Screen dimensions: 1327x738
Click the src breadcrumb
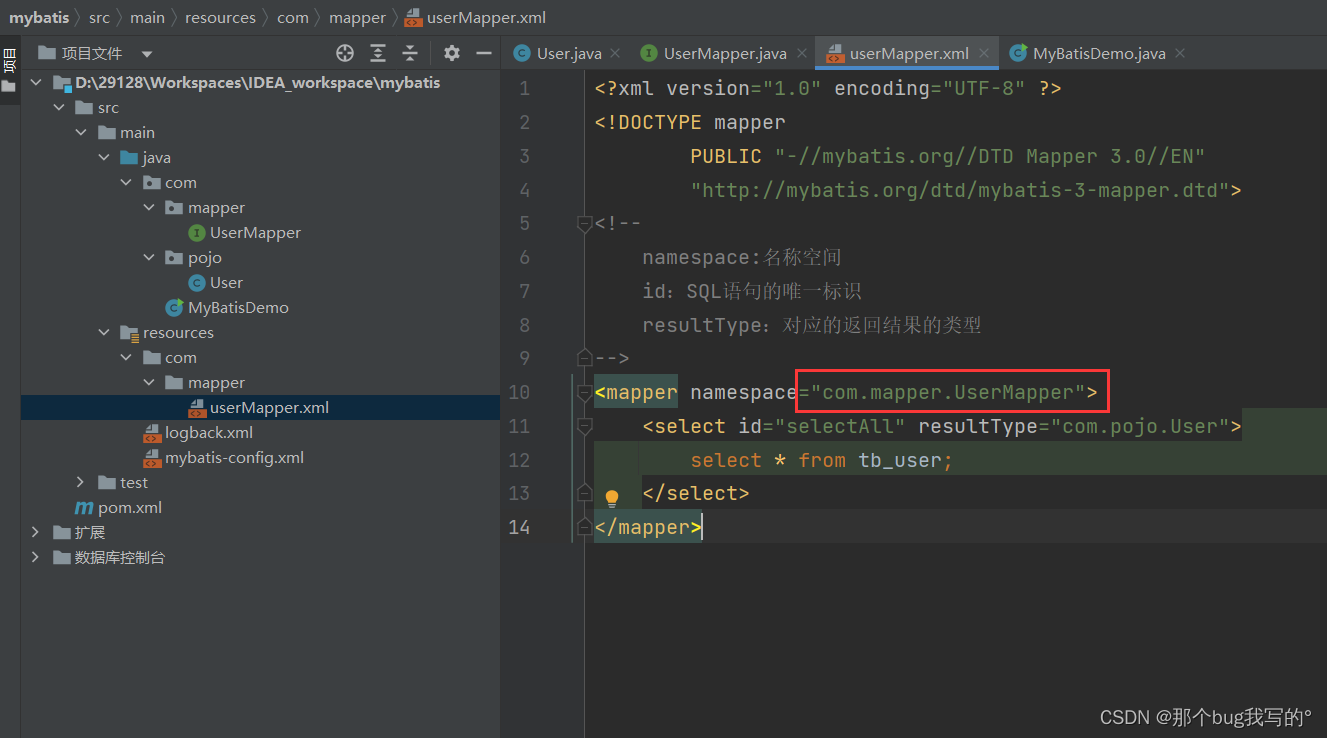click(x=99, y=17)
